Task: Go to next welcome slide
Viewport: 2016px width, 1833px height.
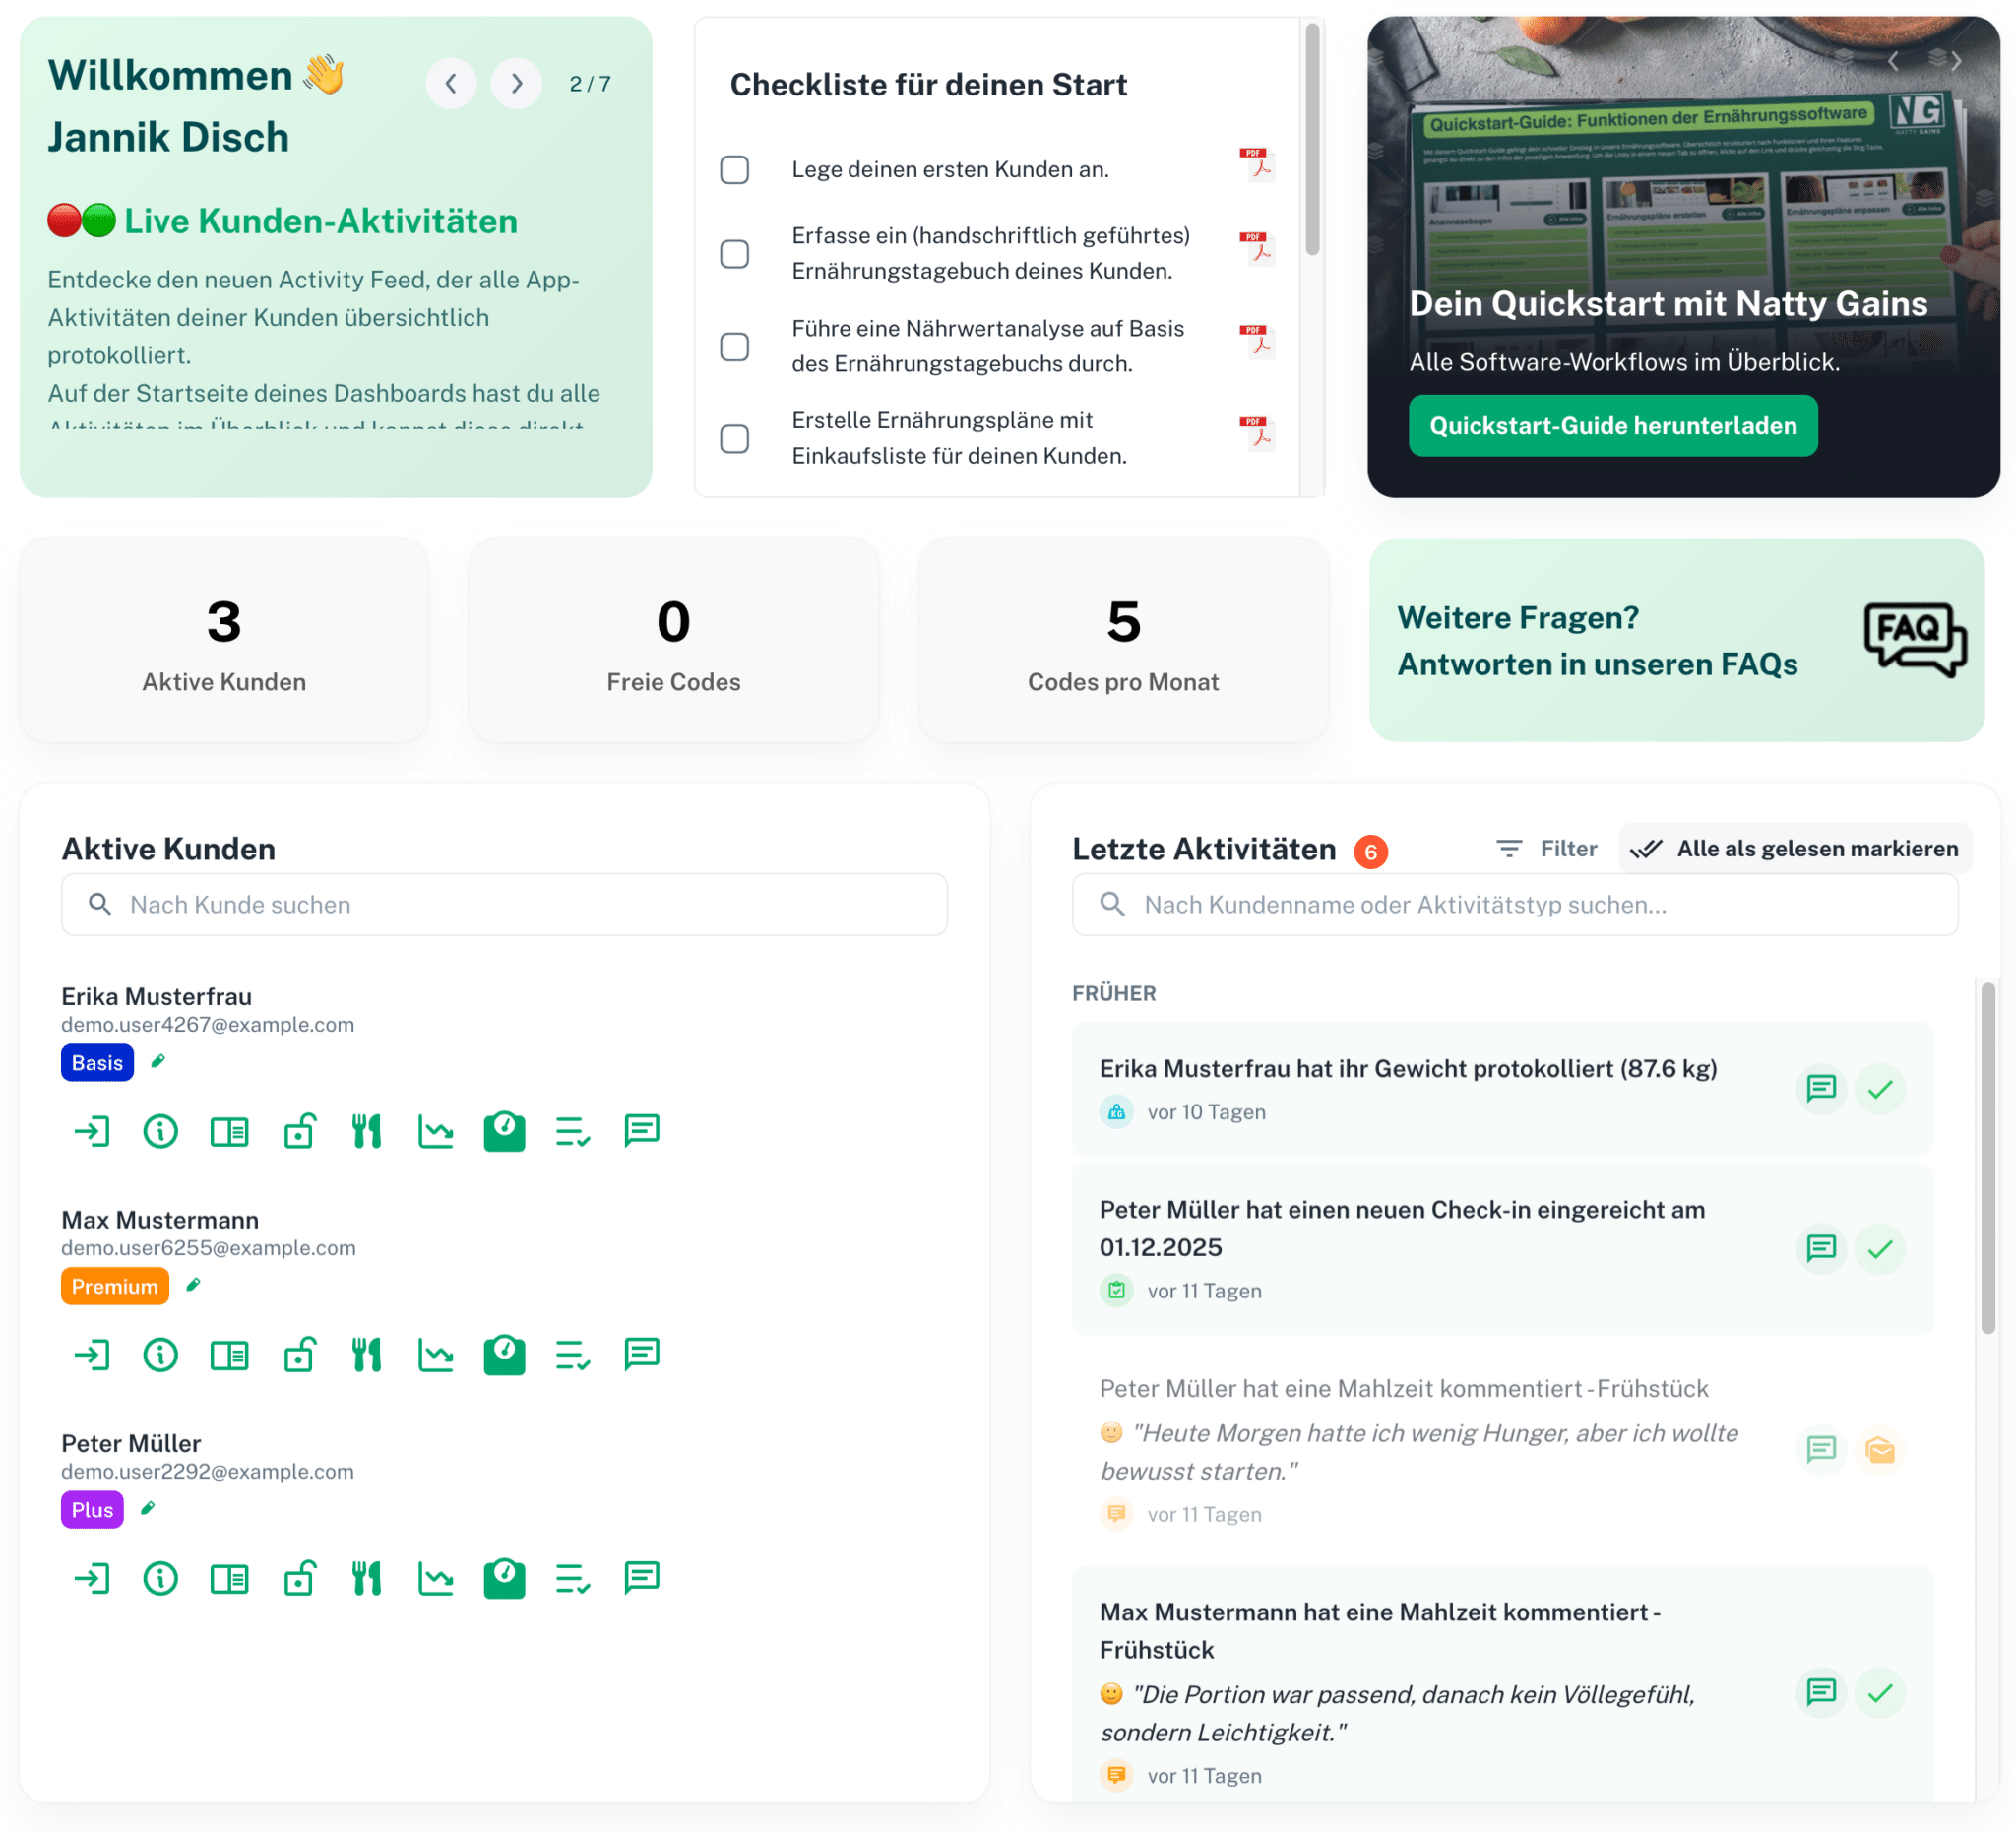Action: click(516, 84)
